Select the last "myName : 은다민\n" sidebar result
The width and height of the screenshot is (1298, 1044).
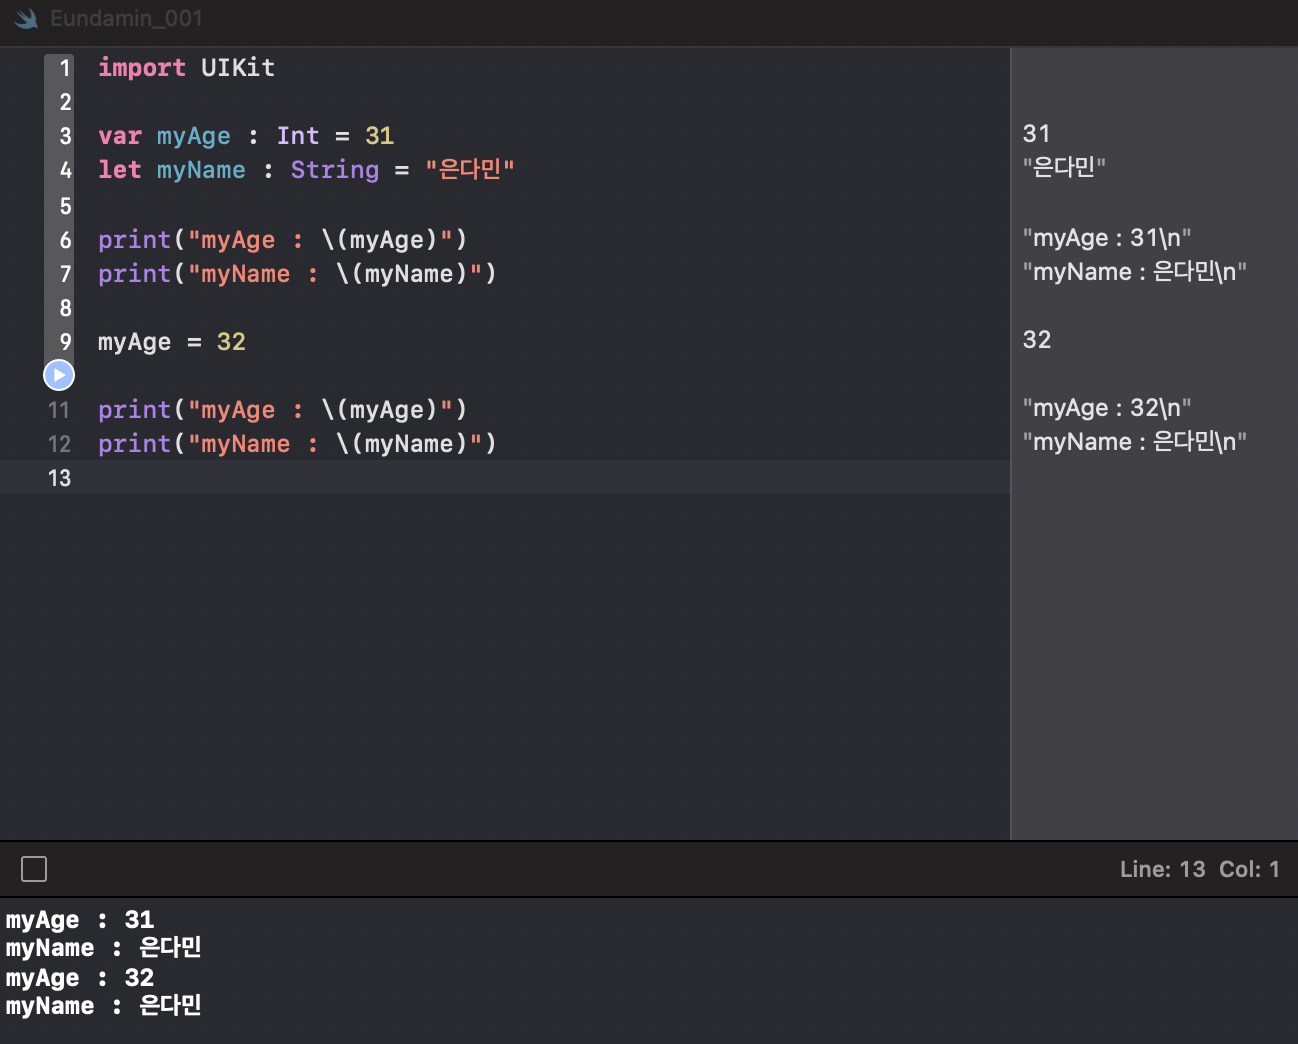1135,442
